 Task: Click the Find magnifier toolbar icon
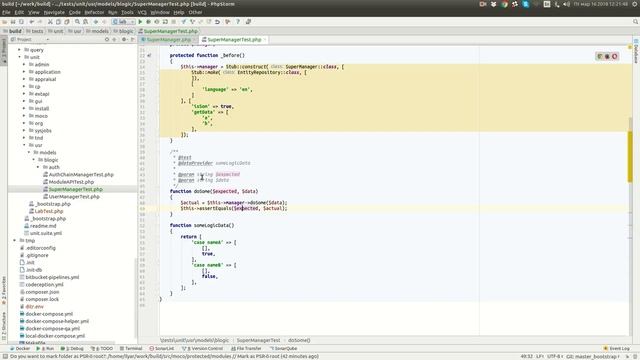tap(77, 22)
